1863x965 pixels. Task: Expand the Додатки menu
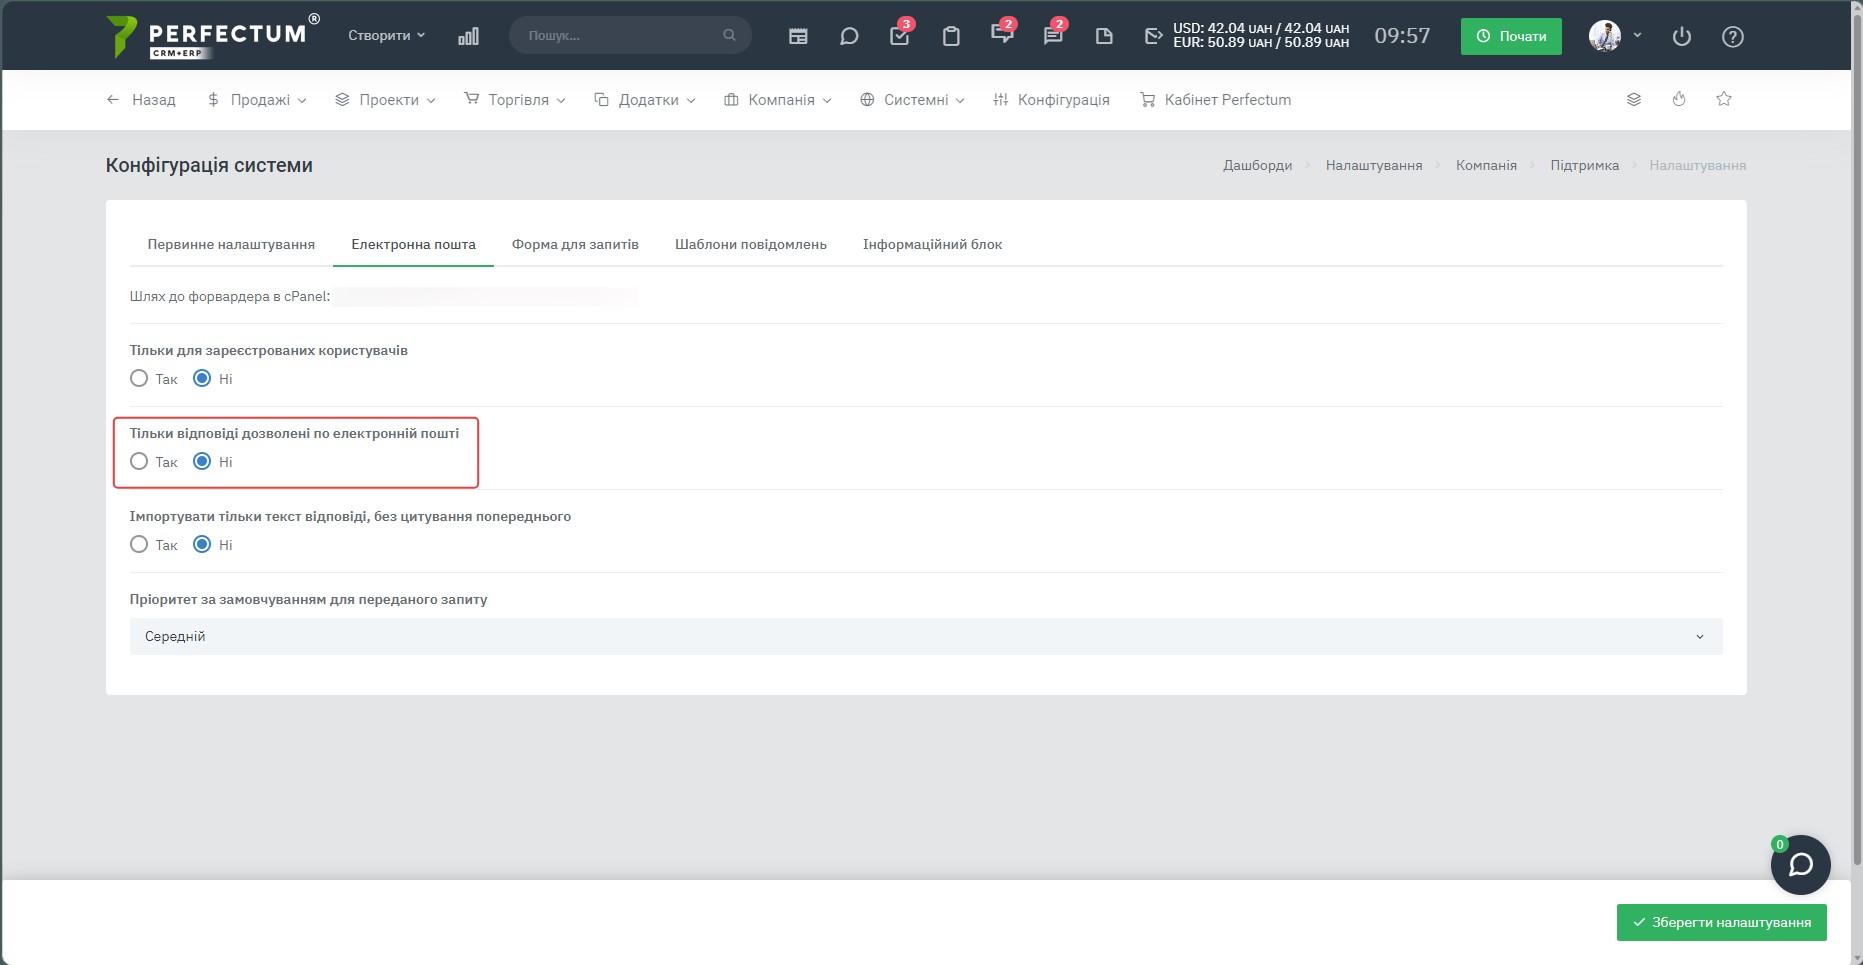click(645, 100)
